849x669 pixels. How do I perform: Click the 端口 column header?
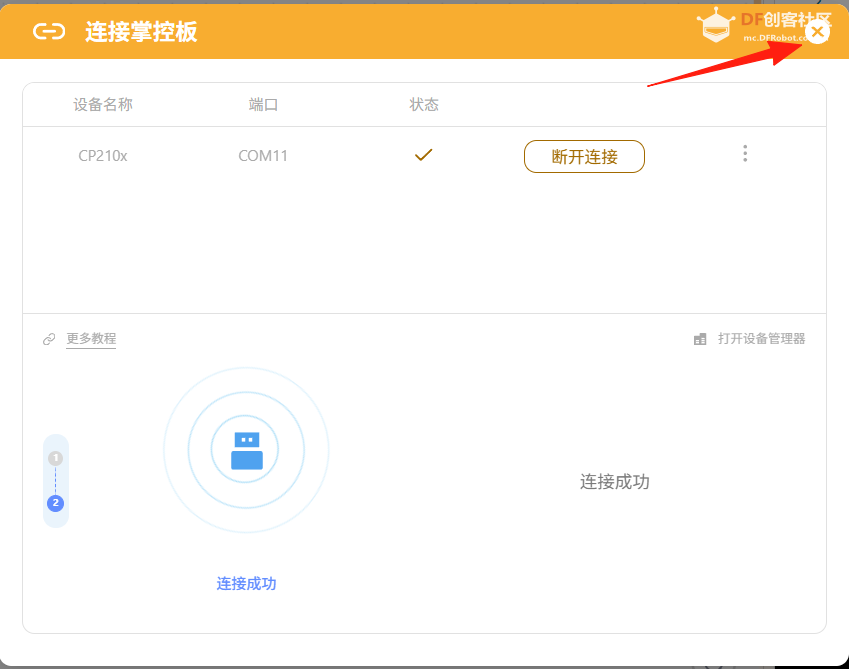coord(263,104)
